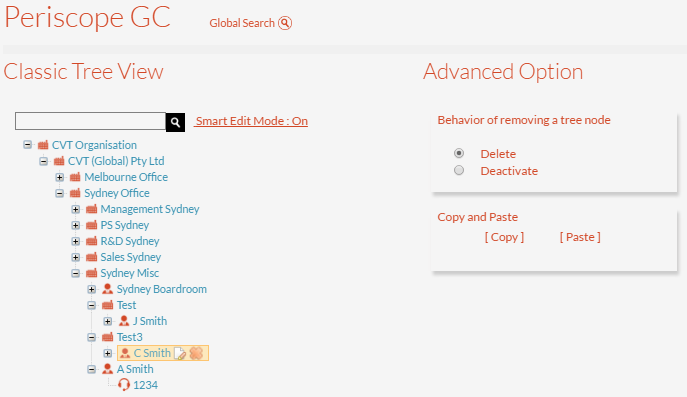
Task: Click the PS Sydney folder icon
Action: pos(92,225)
